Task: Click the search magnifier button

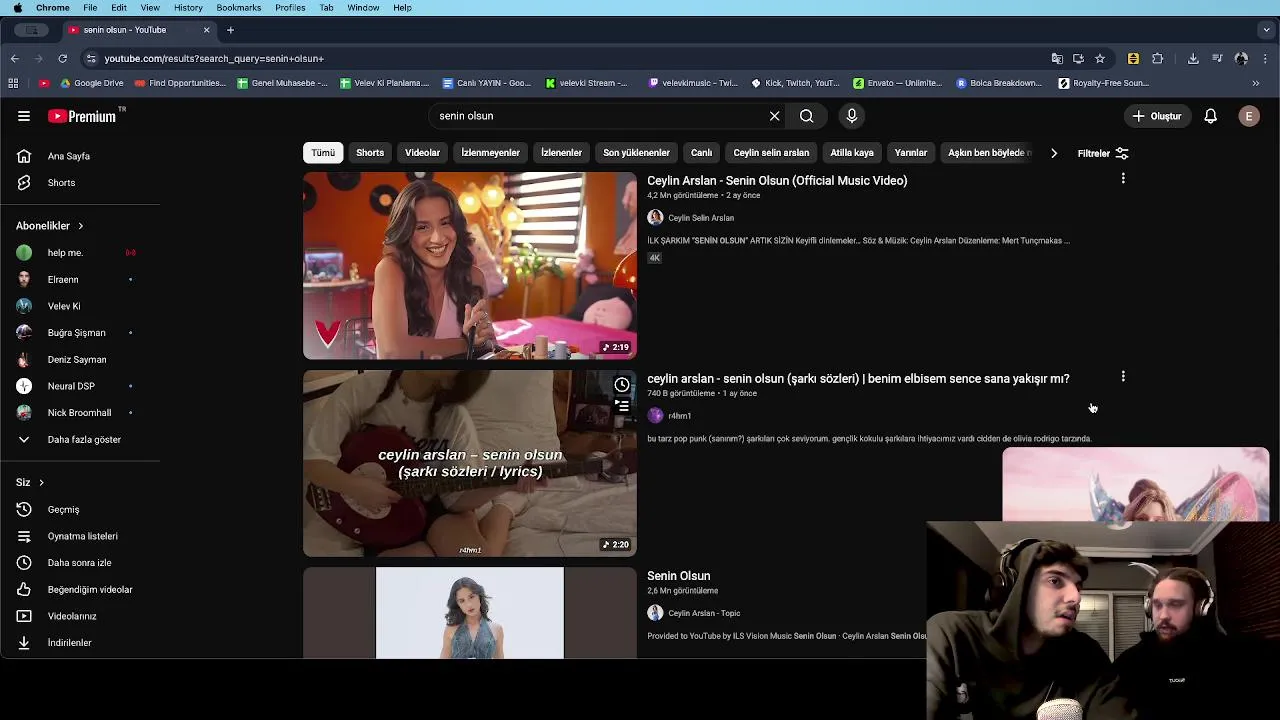Action: [806, 116]
